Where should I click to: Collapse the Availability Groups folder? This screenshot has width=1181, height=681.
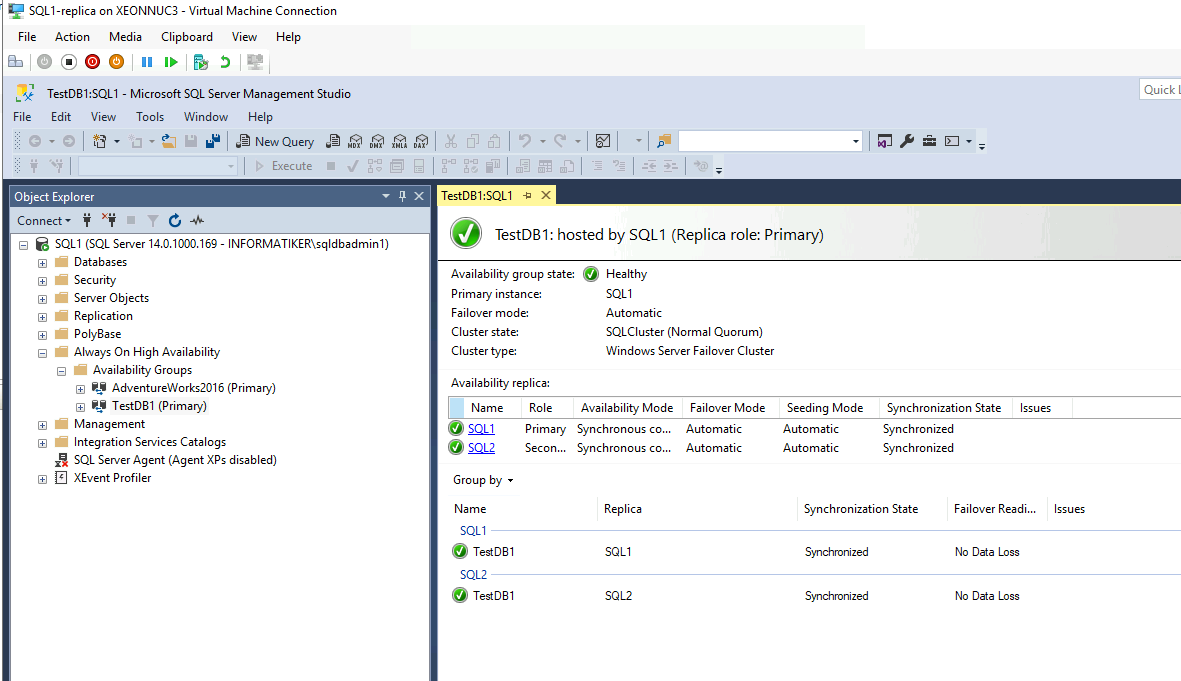pyautogui.click(x=61, y=371)
